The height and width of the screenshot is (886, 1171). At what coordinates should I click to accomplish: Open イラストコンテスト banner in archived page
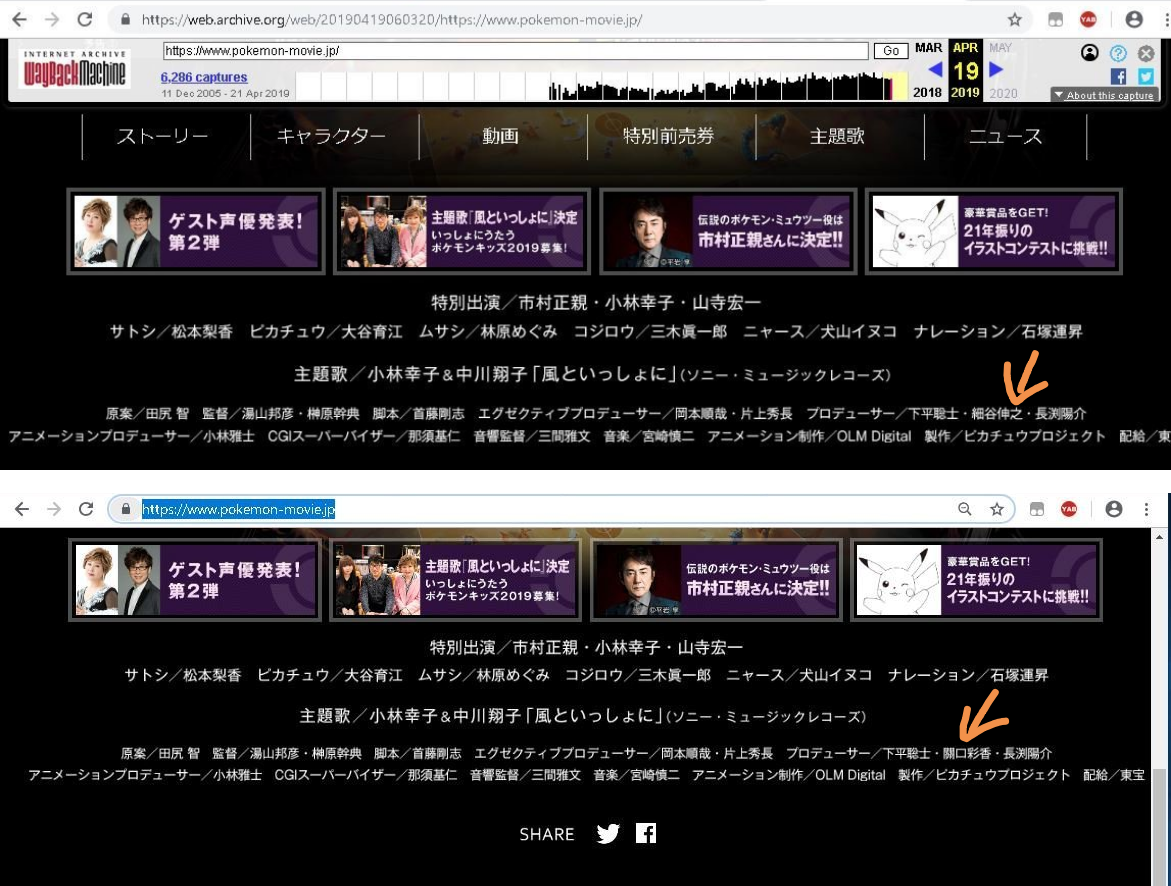tap(994, 232)
